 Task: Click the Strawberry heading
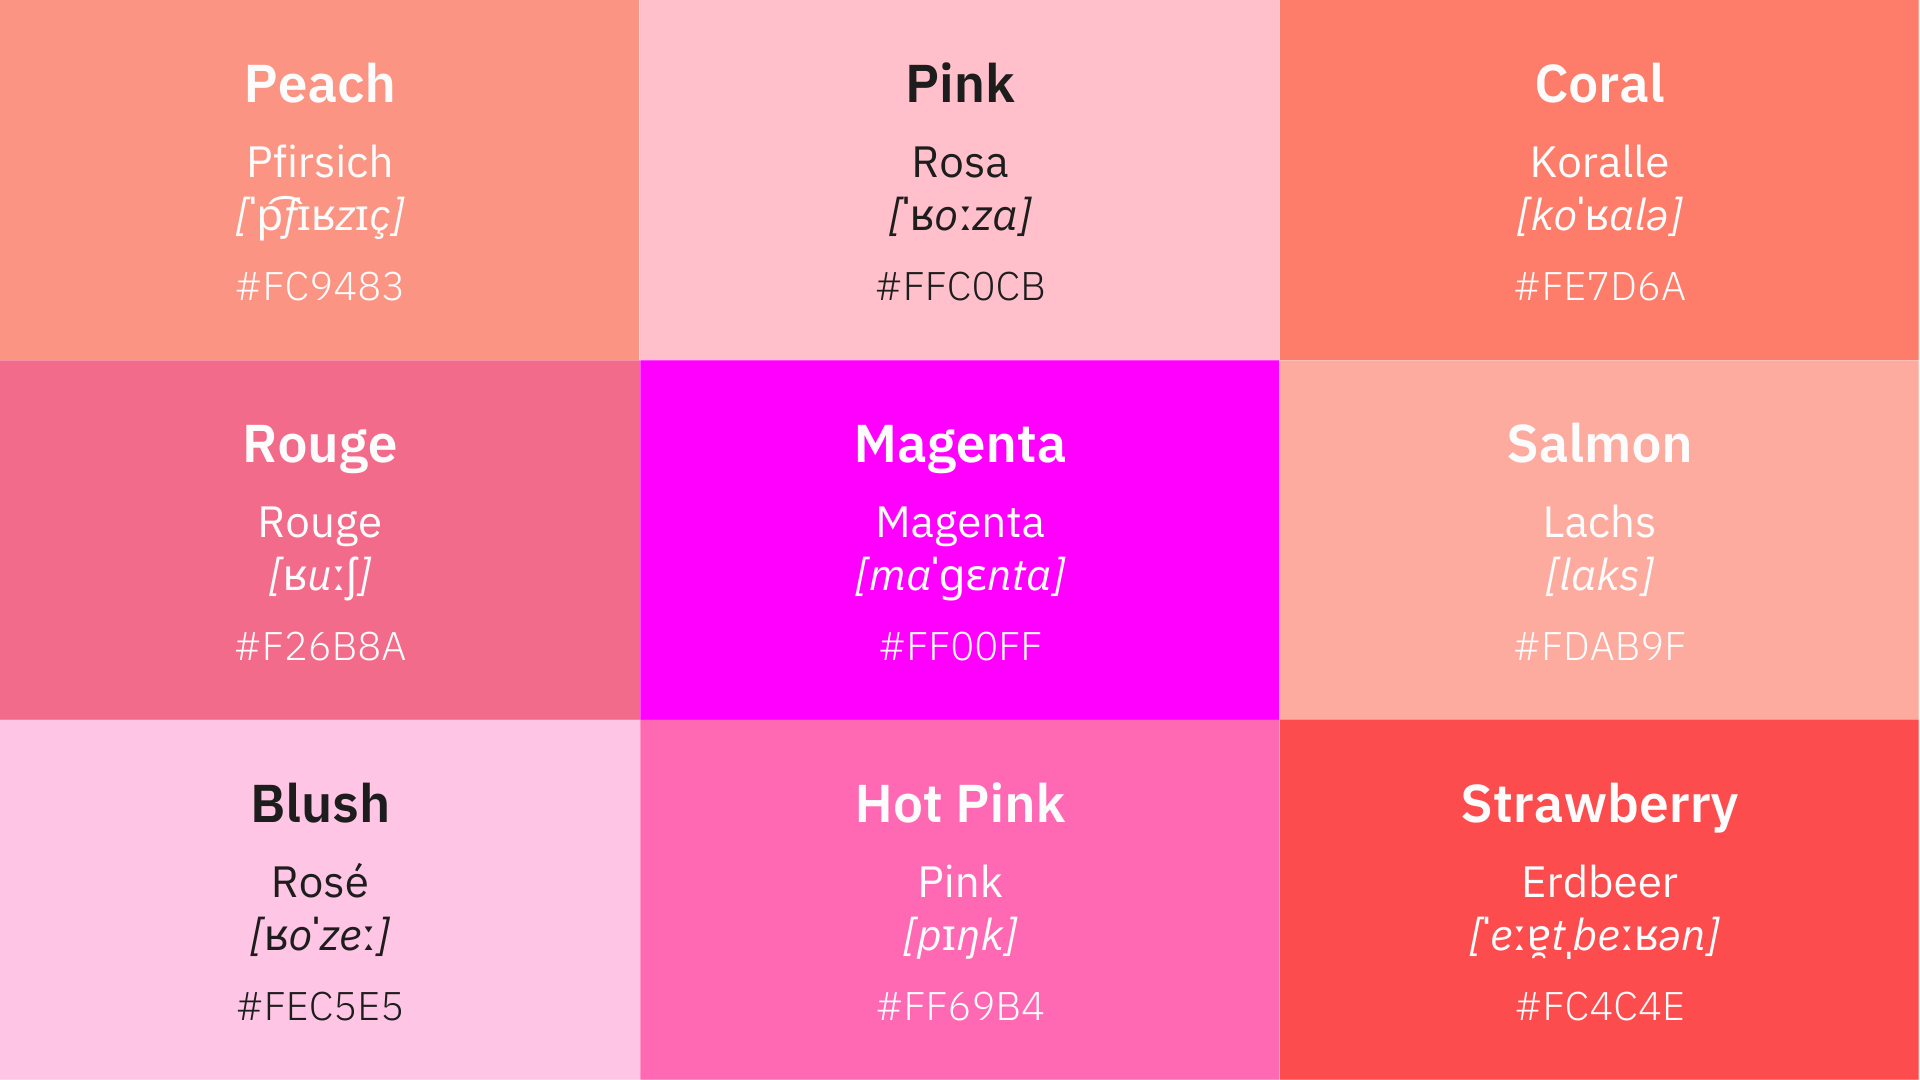(1600, 806)
